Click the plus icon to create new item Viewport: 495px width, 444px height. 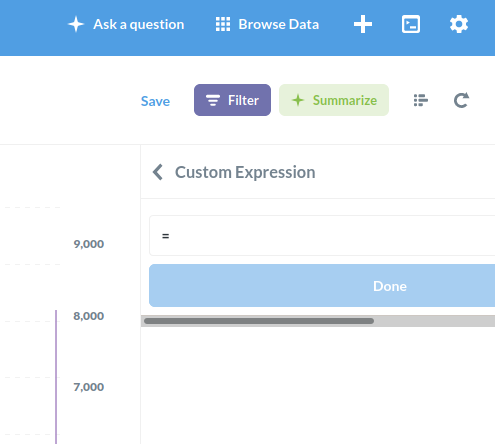363,24
